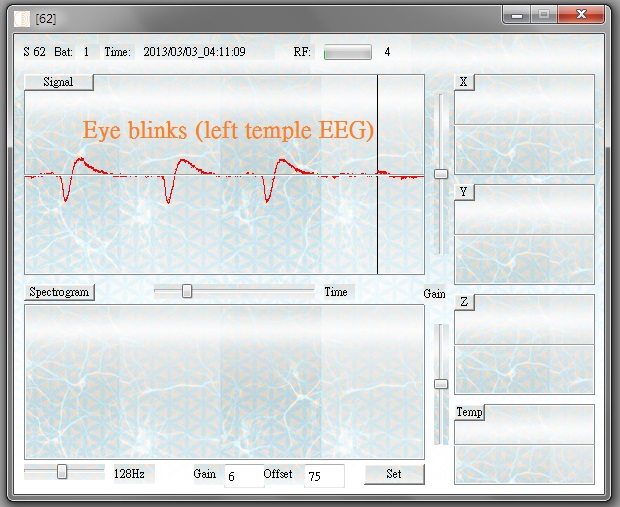Image resolution: width=620 pixels, height=507 pixels.
Task: Click the RF signal strength bar
Action: [348, 52]
